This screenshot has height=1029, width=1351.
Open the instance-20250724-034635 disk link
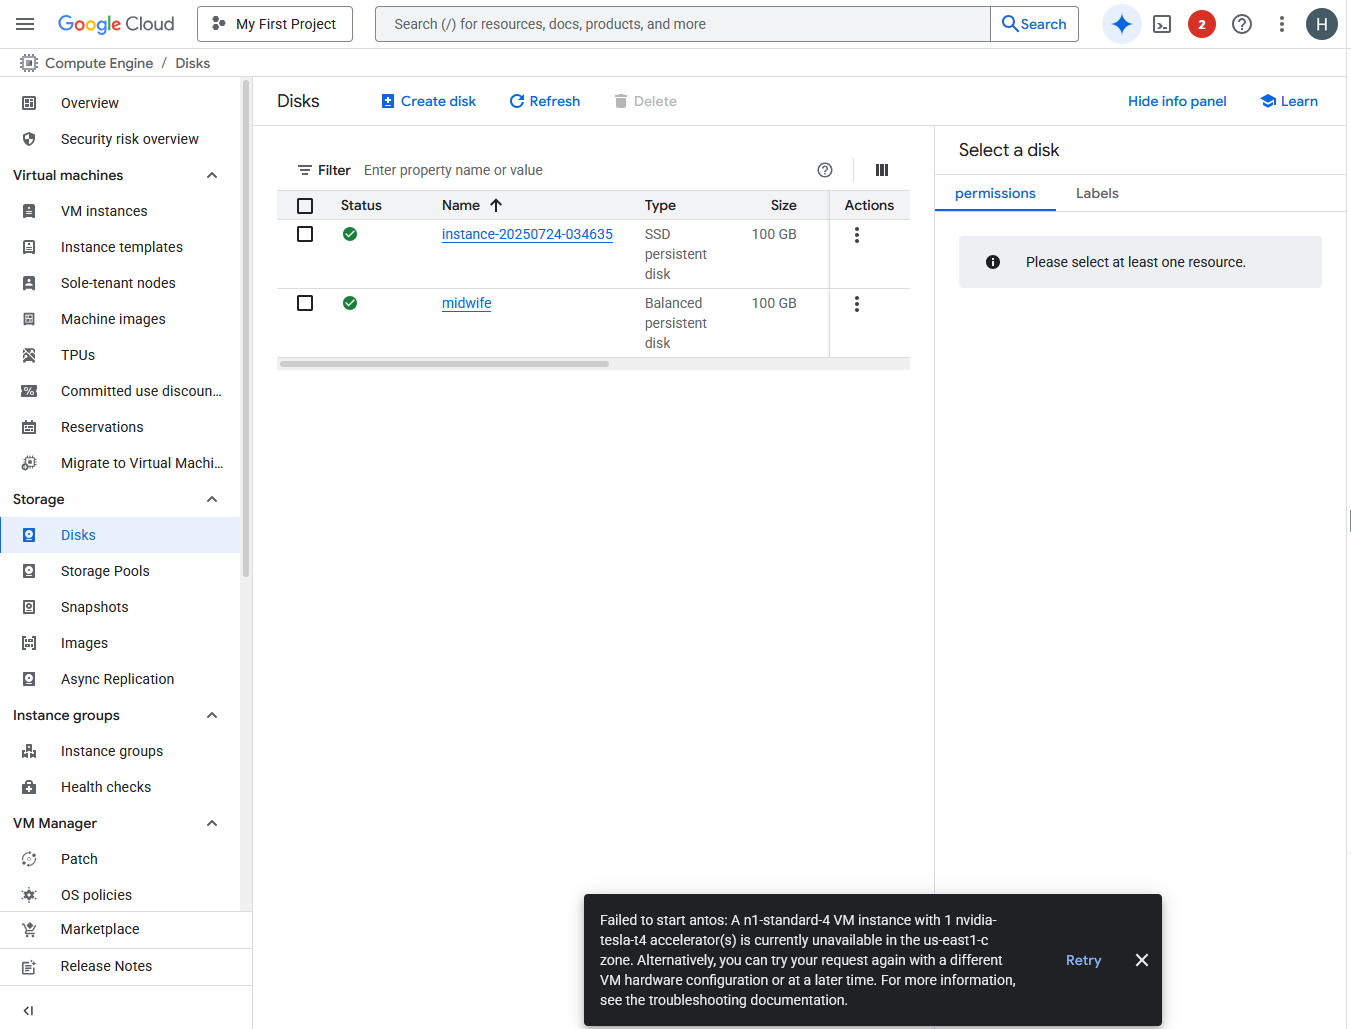pos(527,234)
